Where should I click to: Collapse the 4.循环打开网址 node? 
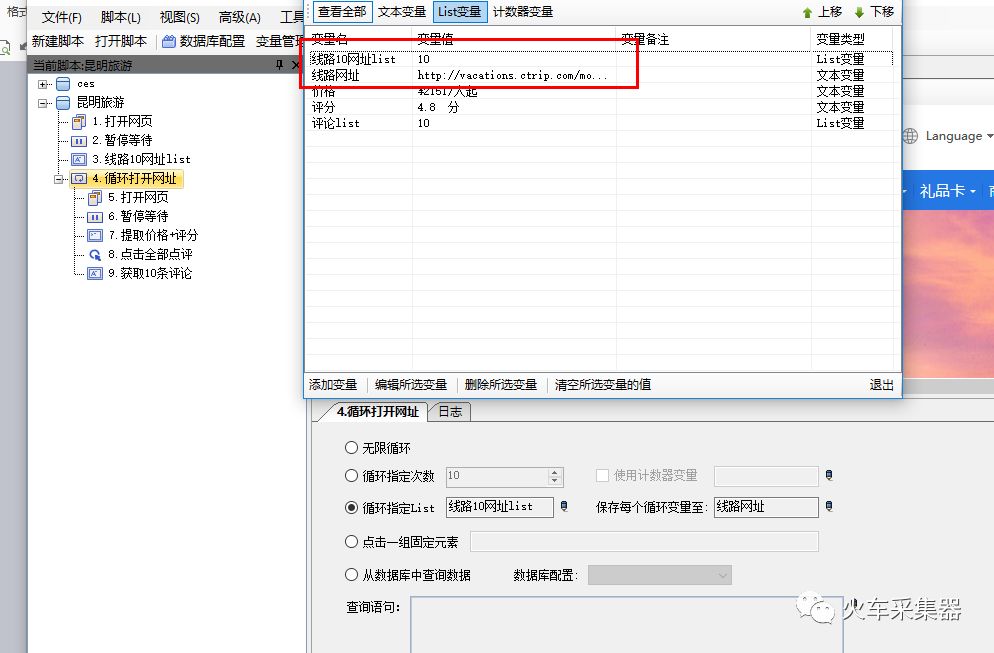coord(58,179)
